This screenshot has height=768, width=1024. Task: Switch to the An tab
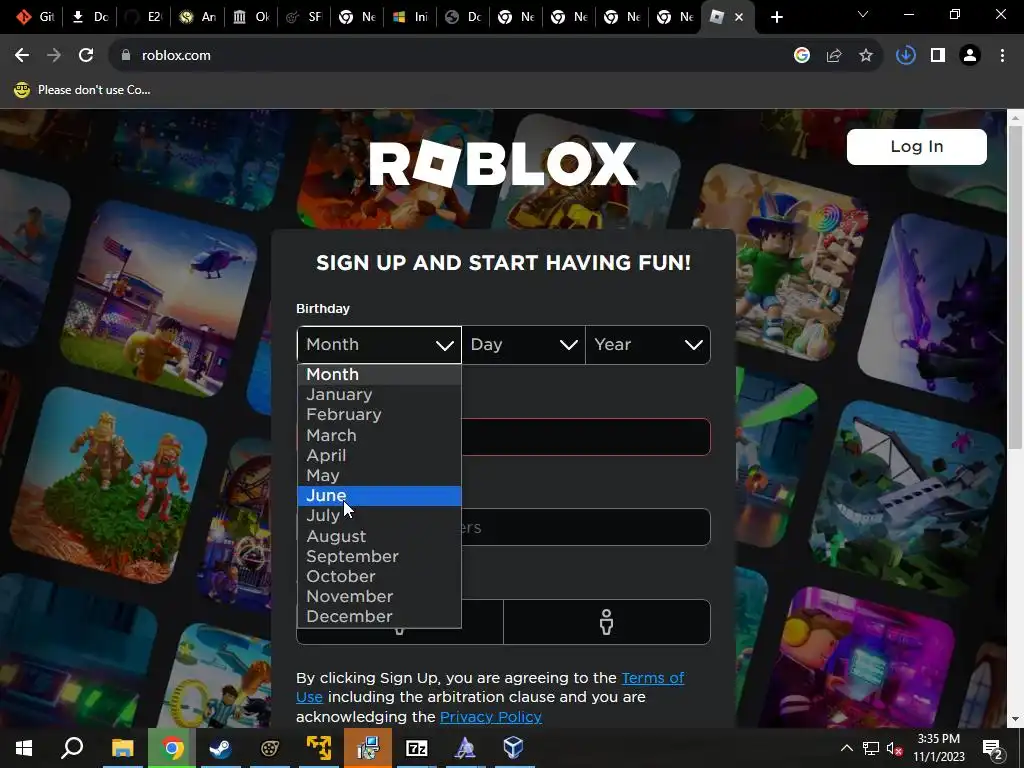tap(197, 17)
